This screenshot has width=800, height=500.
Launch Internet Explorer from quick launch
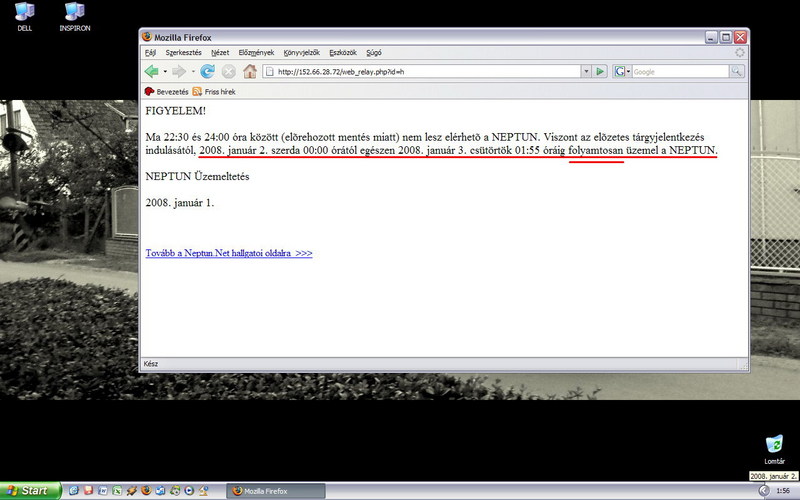[x=74, y=490]
